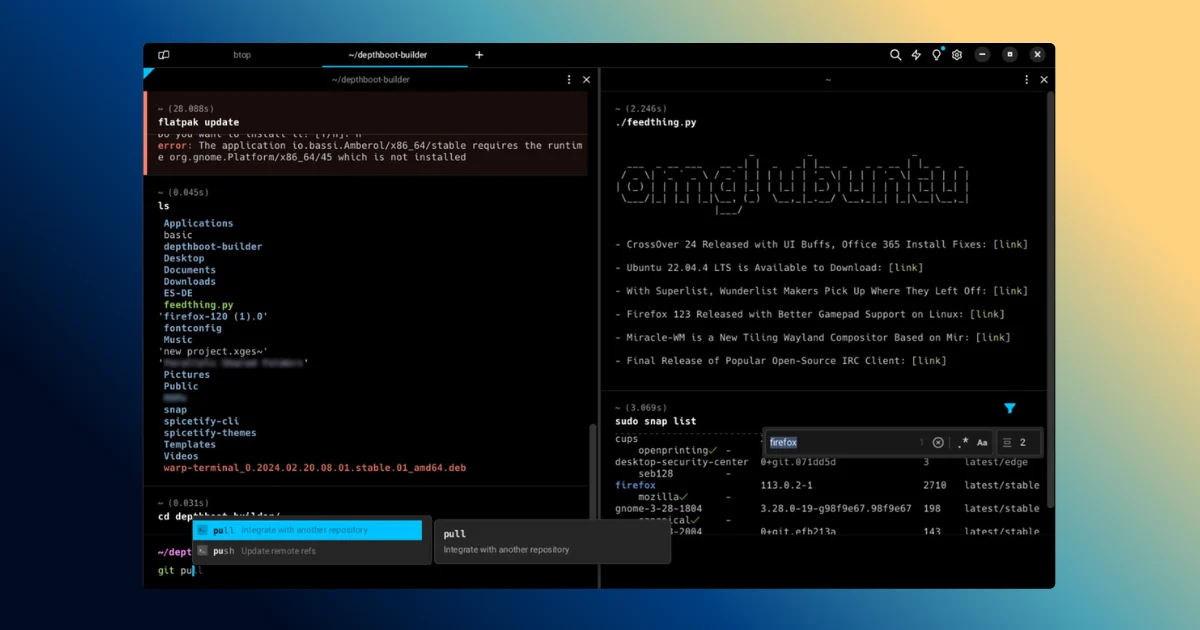Click the Downloads directory entry
The height and width of the screenshot is (630, 1200).
click(x=189, y=282)
